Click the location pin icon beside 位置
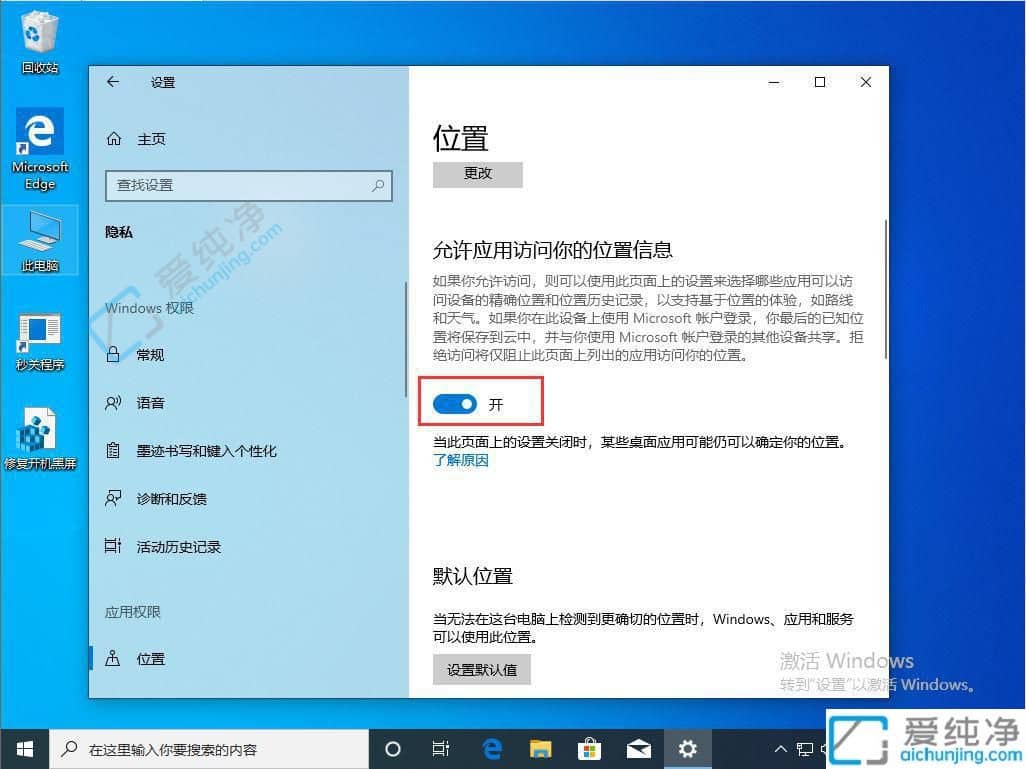The image size is (1026, 769). tap(113, 658)
